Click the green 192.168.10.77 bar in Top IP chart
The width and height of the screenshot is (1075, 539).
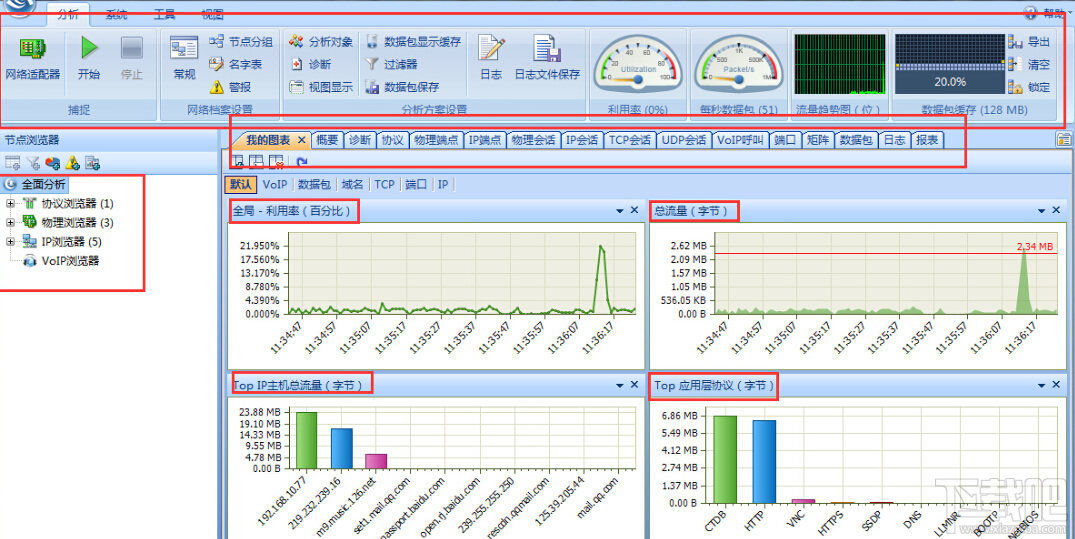click(x=306, y=440)
